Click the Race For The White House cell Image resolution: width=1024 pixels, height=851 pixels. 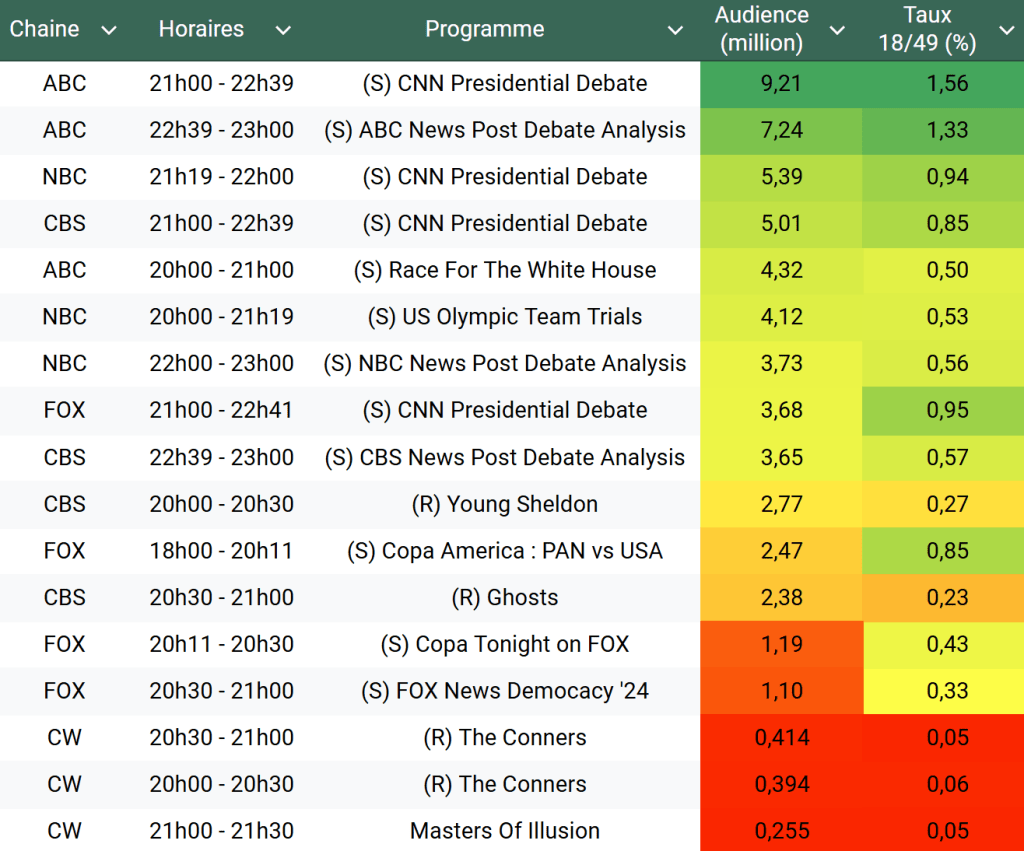504,270
